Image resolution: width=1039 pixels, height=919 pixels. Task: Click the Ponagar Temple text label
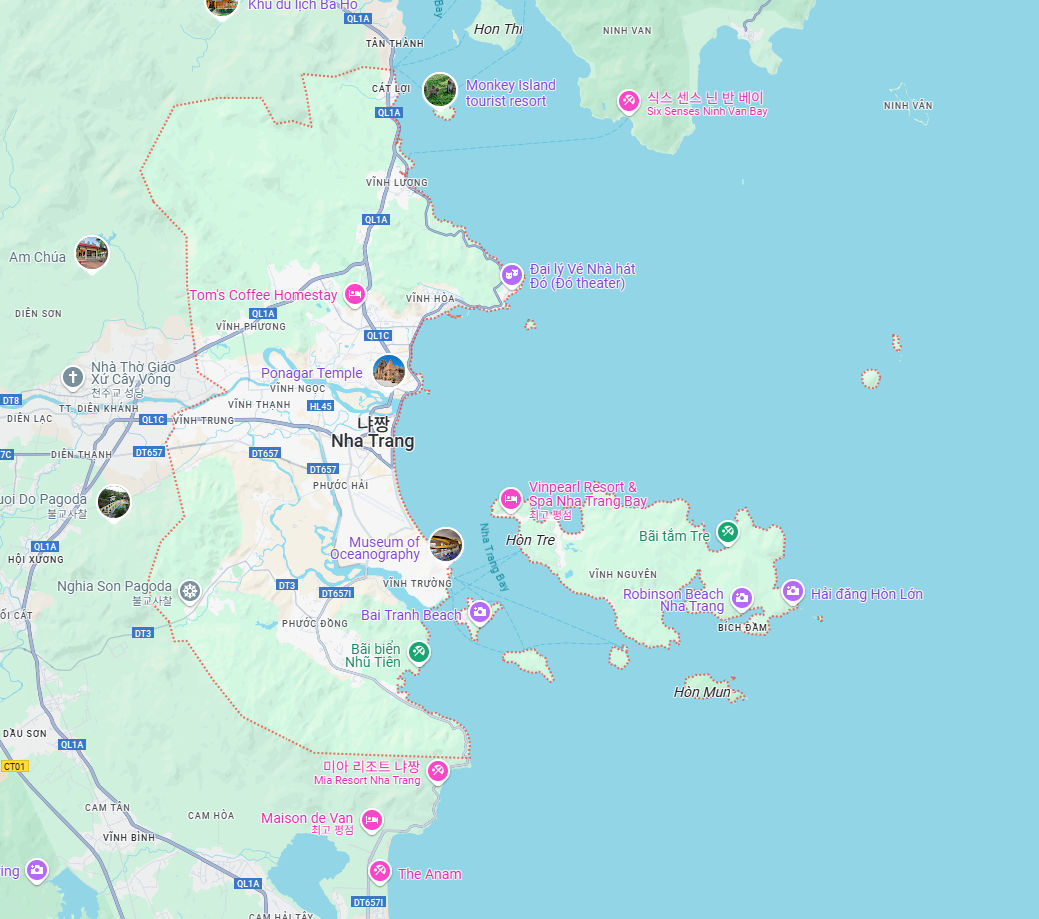pyautogui.click(x=311, y=373)
